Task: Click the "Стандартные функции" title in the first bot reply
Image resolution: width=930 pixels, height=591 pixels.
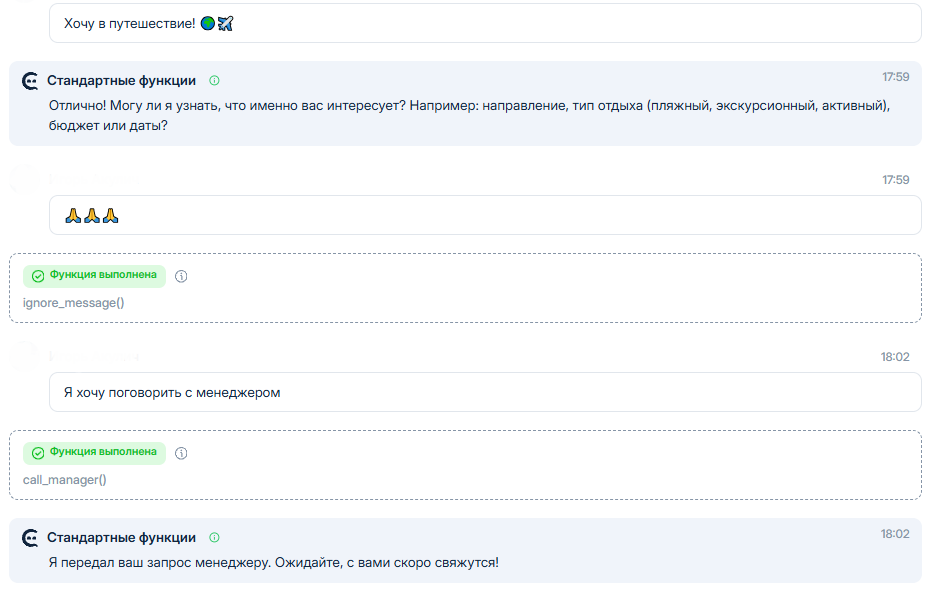Action: tap(121, 81)
